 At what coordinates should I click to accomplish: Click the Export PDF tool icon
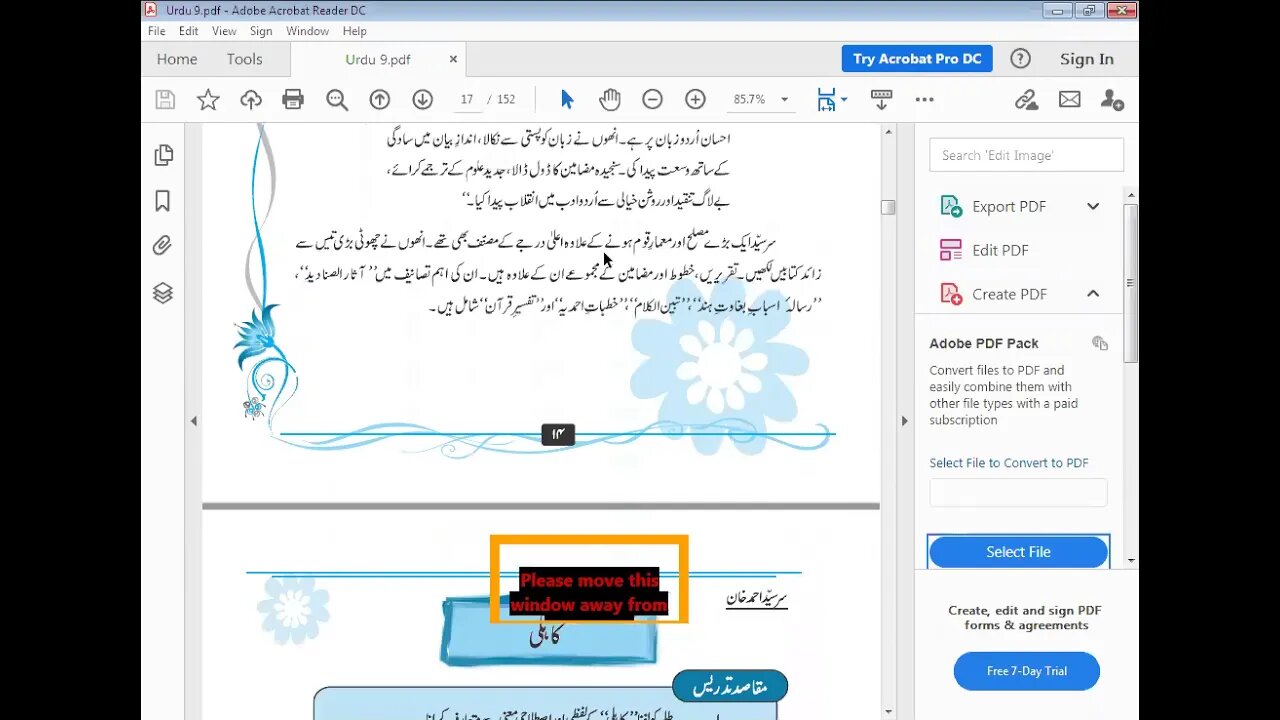point(950,206)
